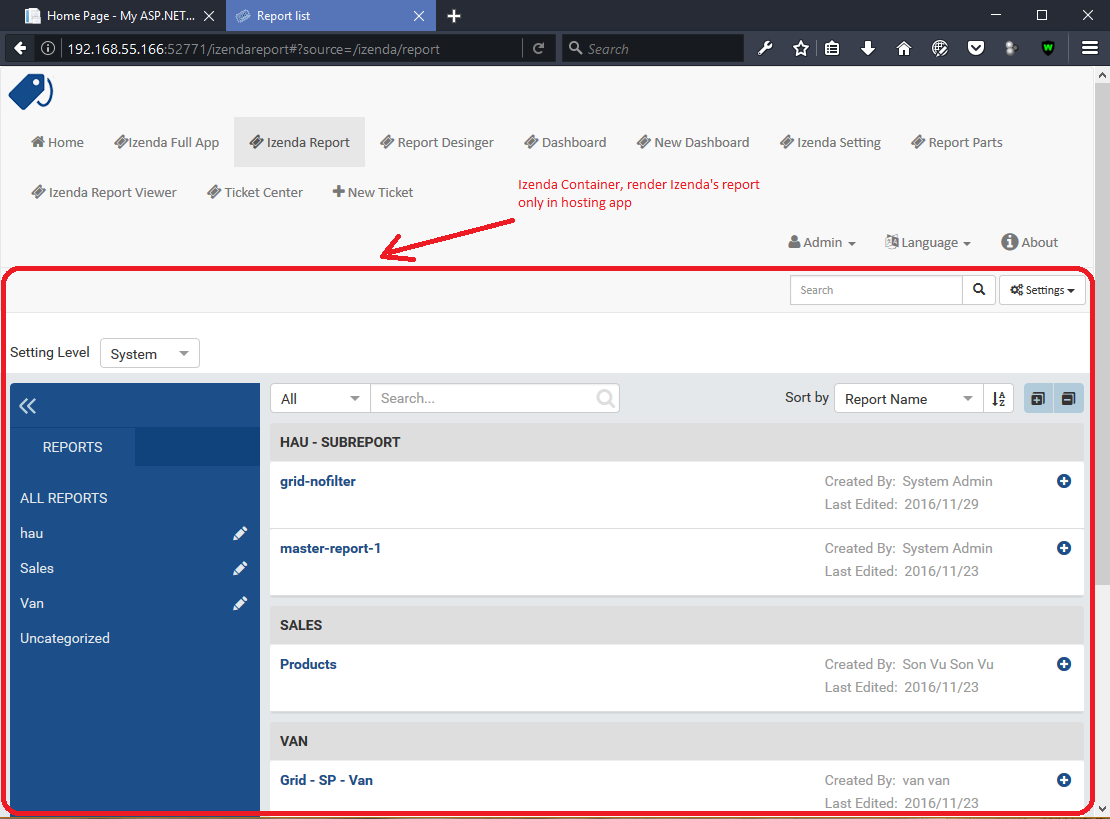Select Uncategorized in sidebar
This screenshot has height=819, width=1110.
coord(64,638)
